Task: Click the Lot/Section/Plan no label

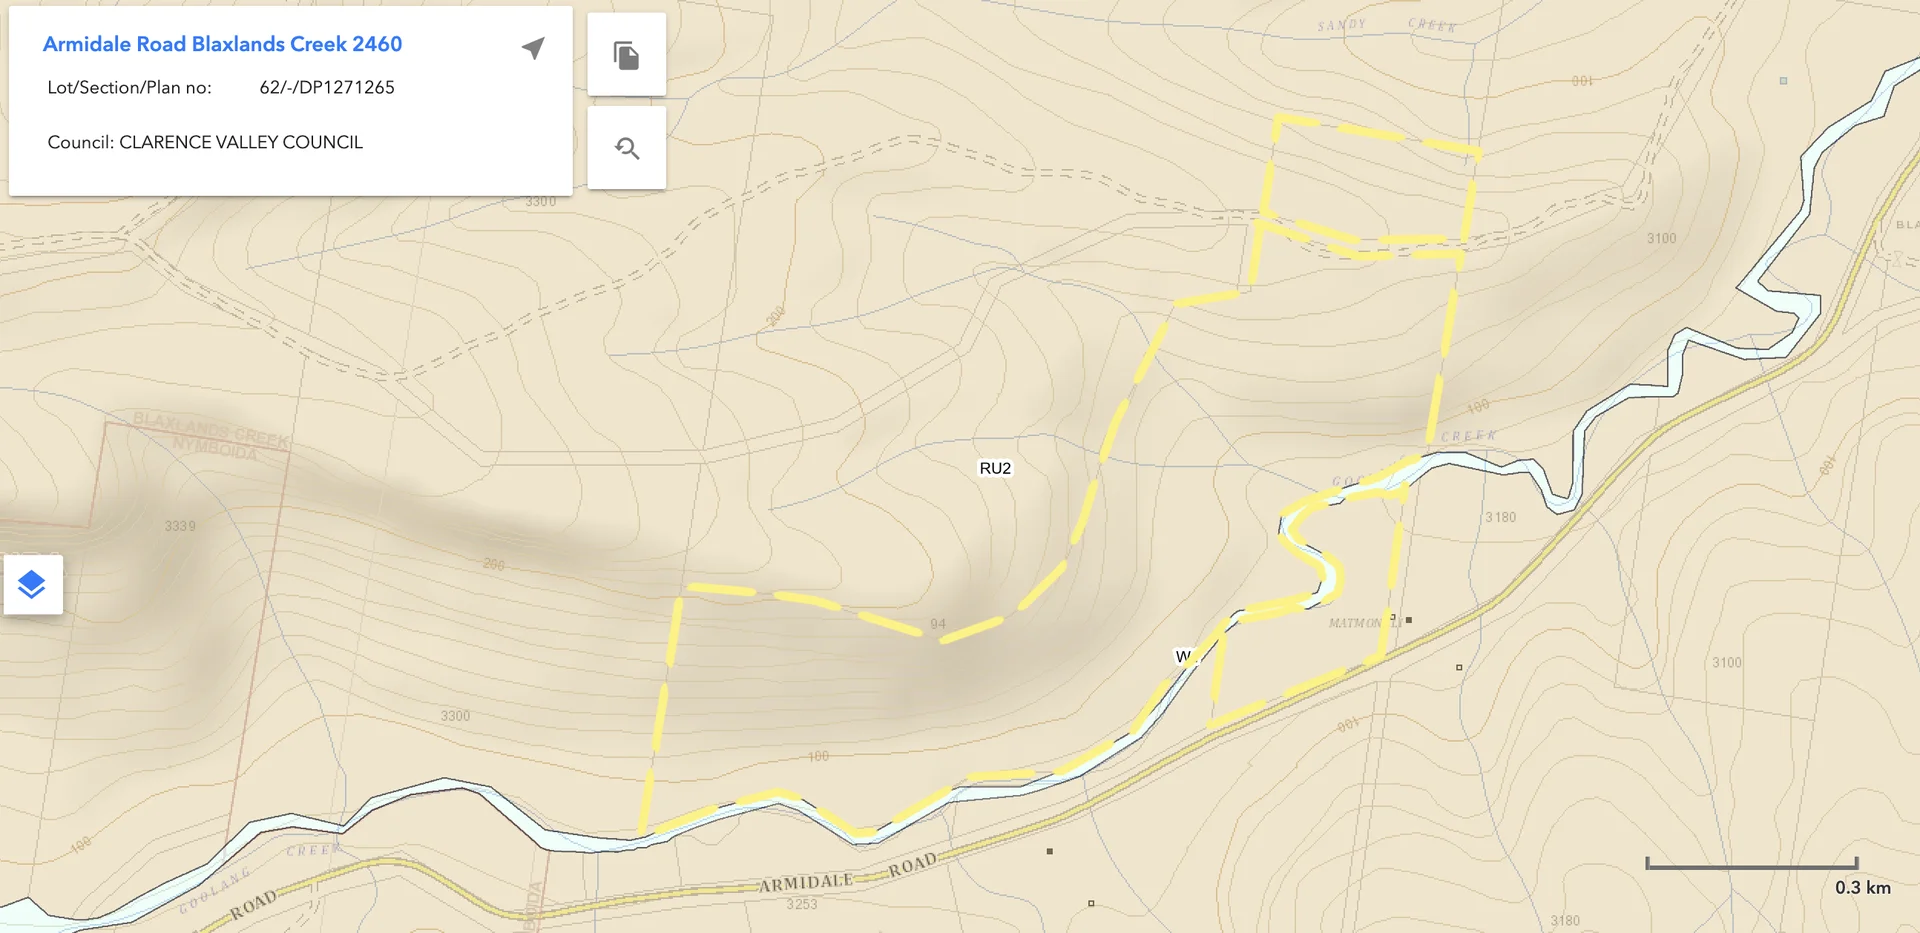Action: (129, 87)
